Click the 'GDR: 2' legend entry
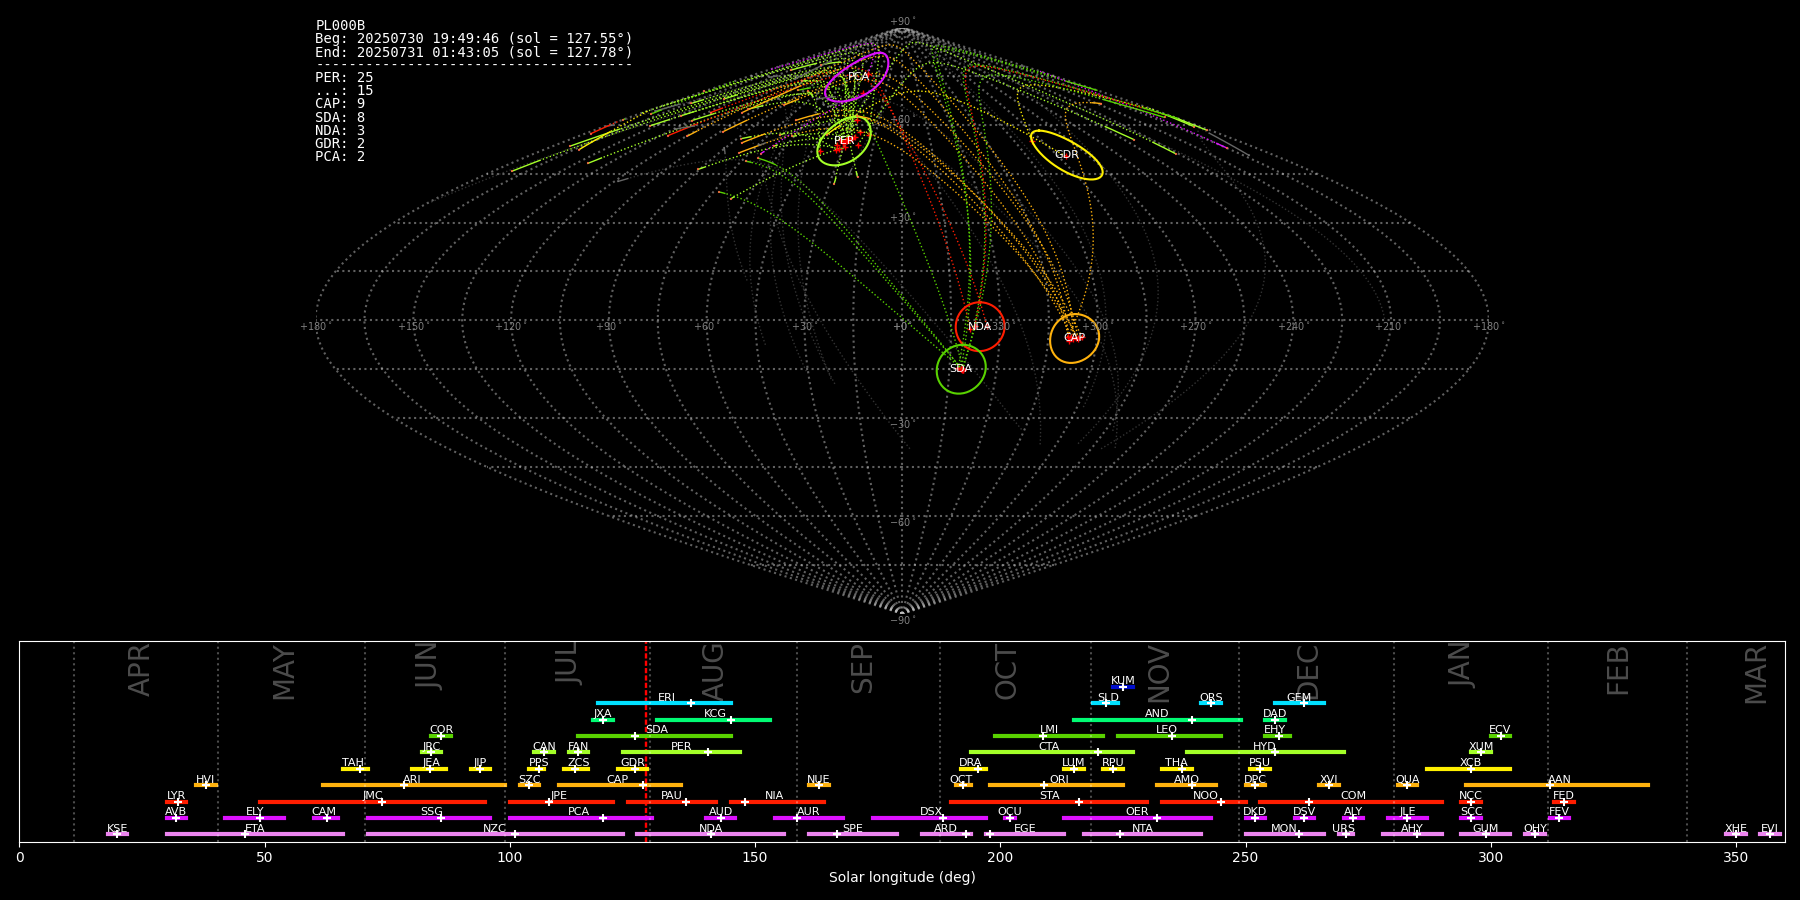 point(340,143)
